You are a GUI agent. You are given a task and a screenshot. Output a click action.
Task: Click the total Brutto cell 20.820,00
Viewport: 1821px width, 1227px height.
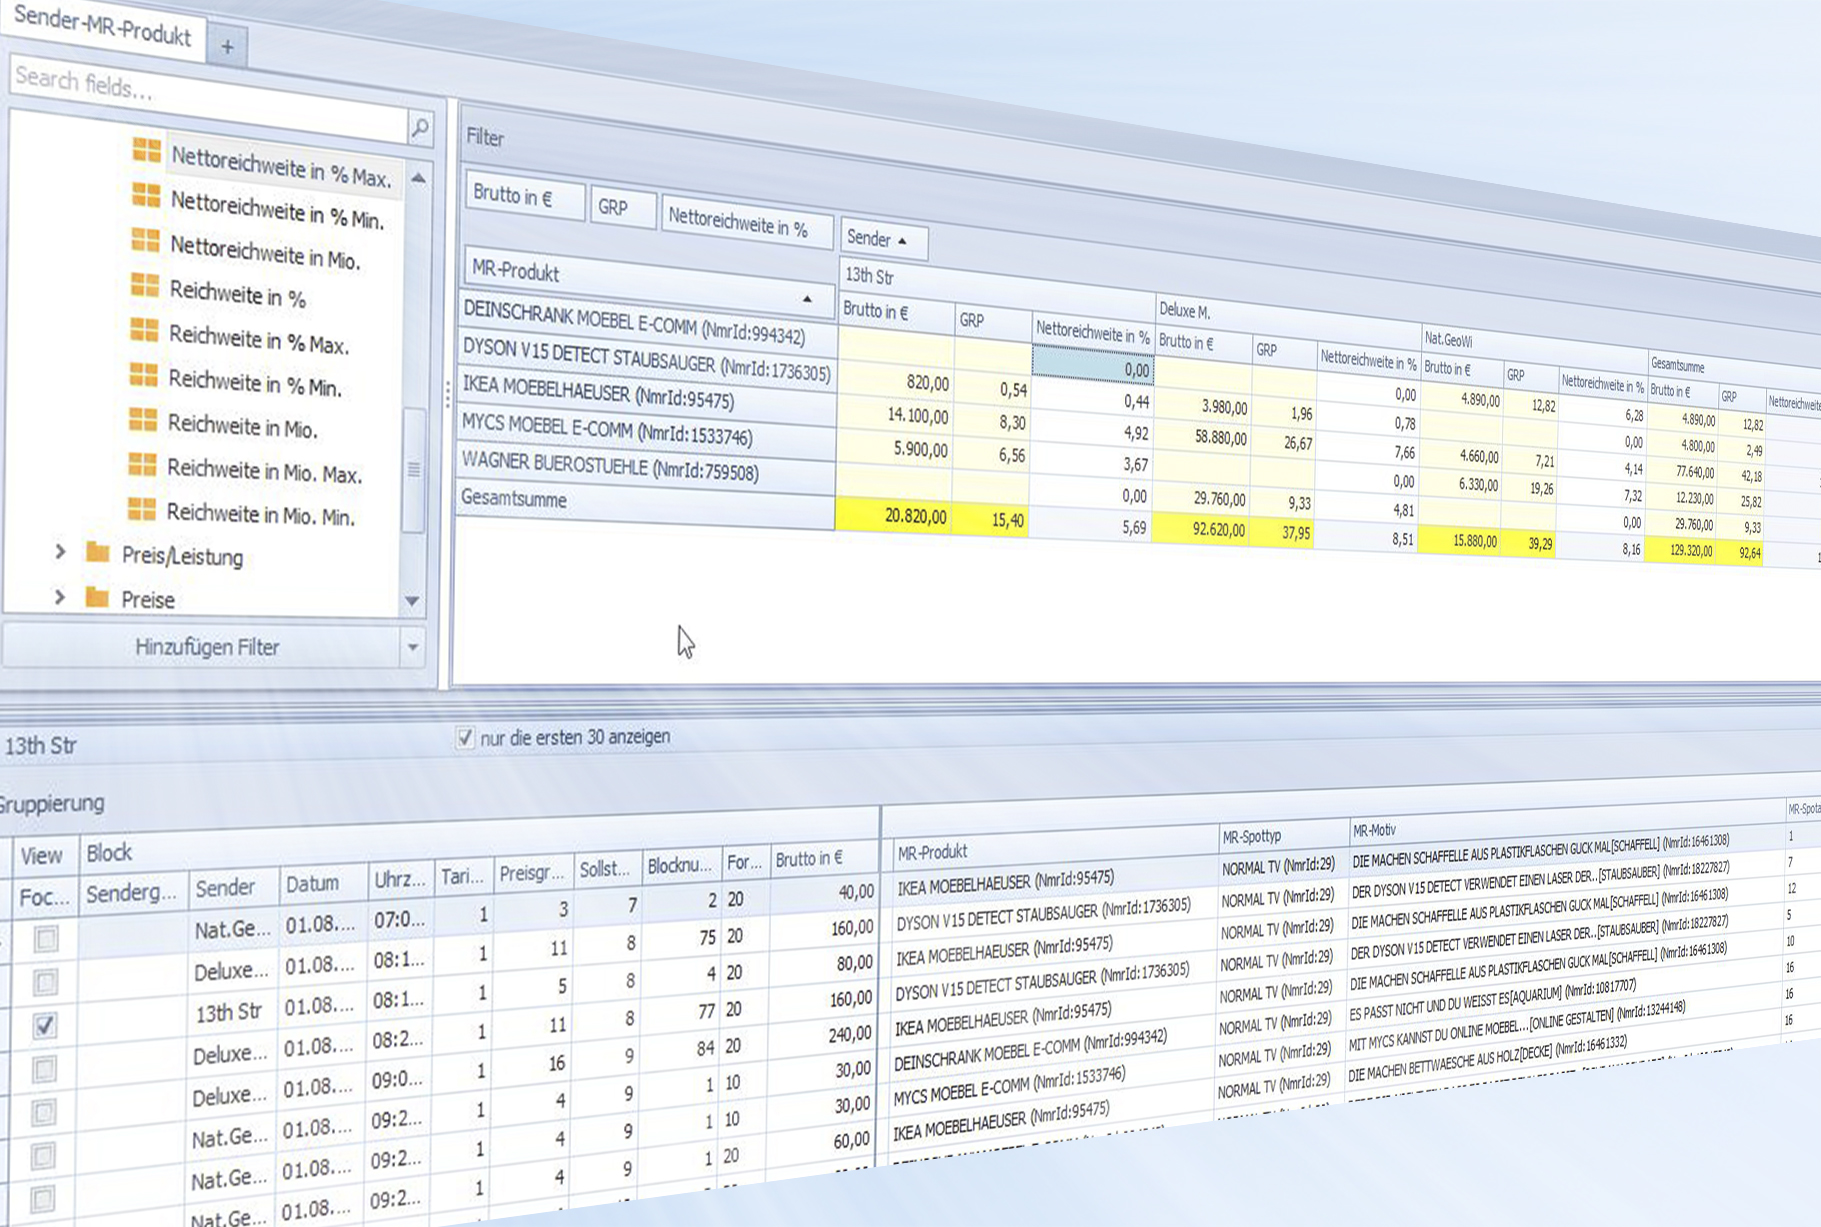(893, 516)
